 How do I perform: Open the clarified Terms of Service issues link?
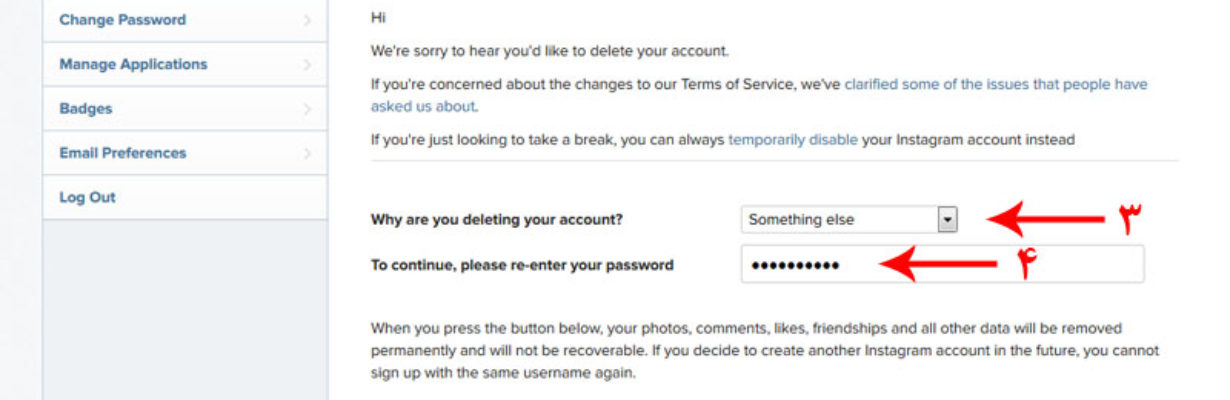[759, 95]
